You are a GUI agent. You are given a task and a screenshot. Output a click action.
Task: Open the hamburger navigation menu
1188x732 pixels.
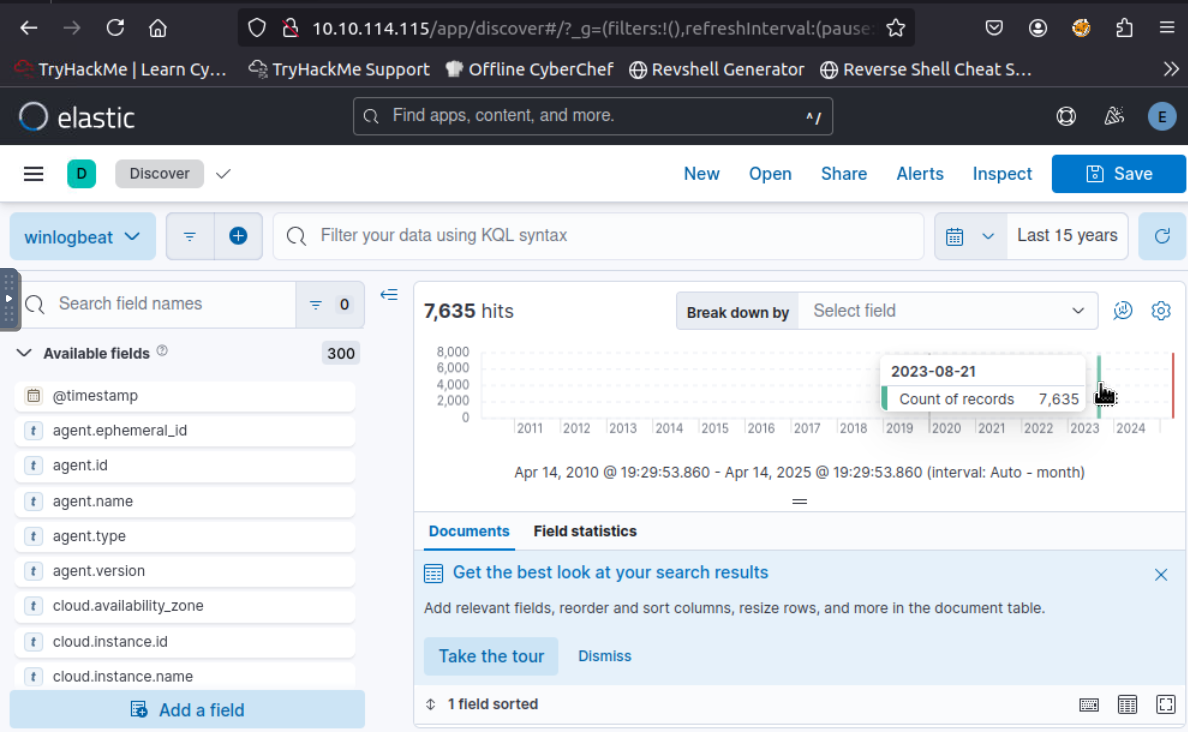(34, 174)
